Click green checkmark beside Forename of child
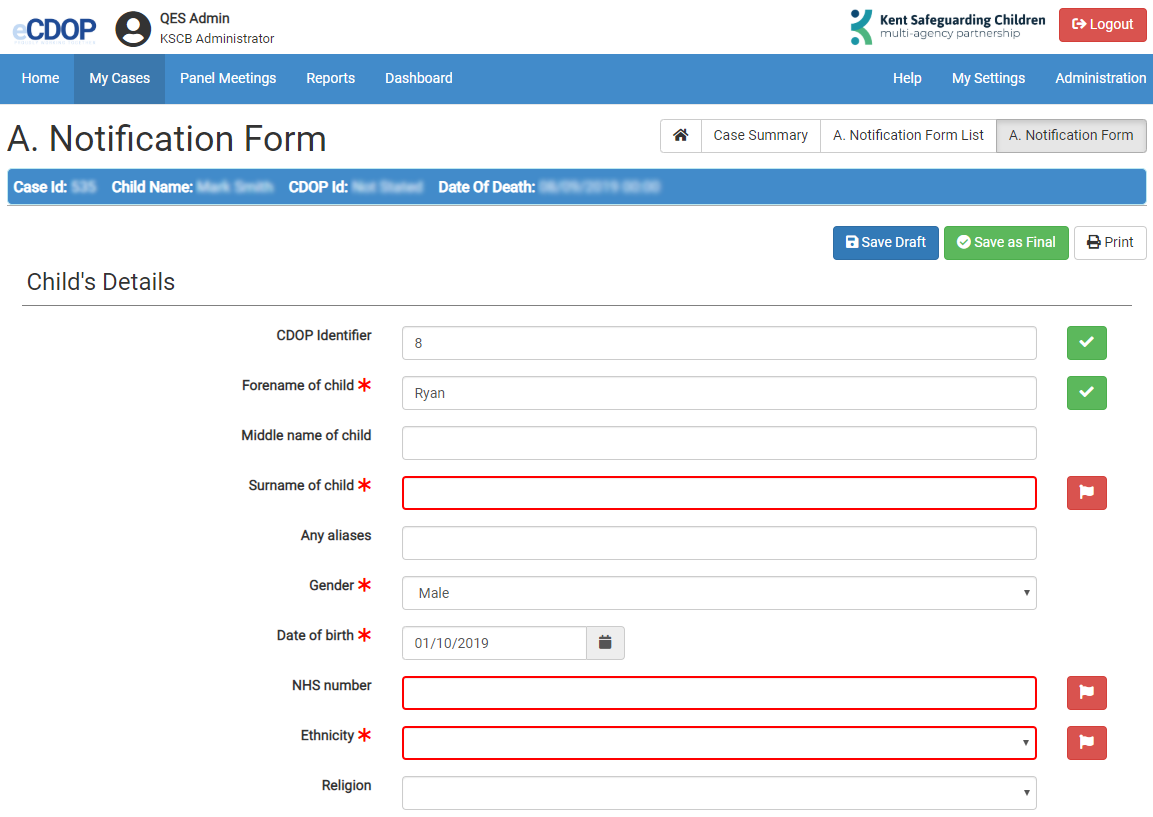The height and width of the screenshot is (817, 1153). pos(1086,393)
